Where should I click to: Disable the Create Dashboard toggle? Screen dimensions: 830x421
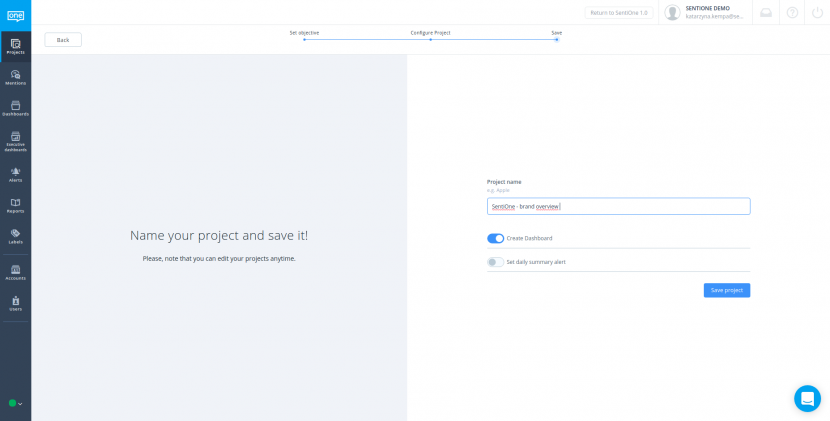pyautogui.click(x=495, y=238)
